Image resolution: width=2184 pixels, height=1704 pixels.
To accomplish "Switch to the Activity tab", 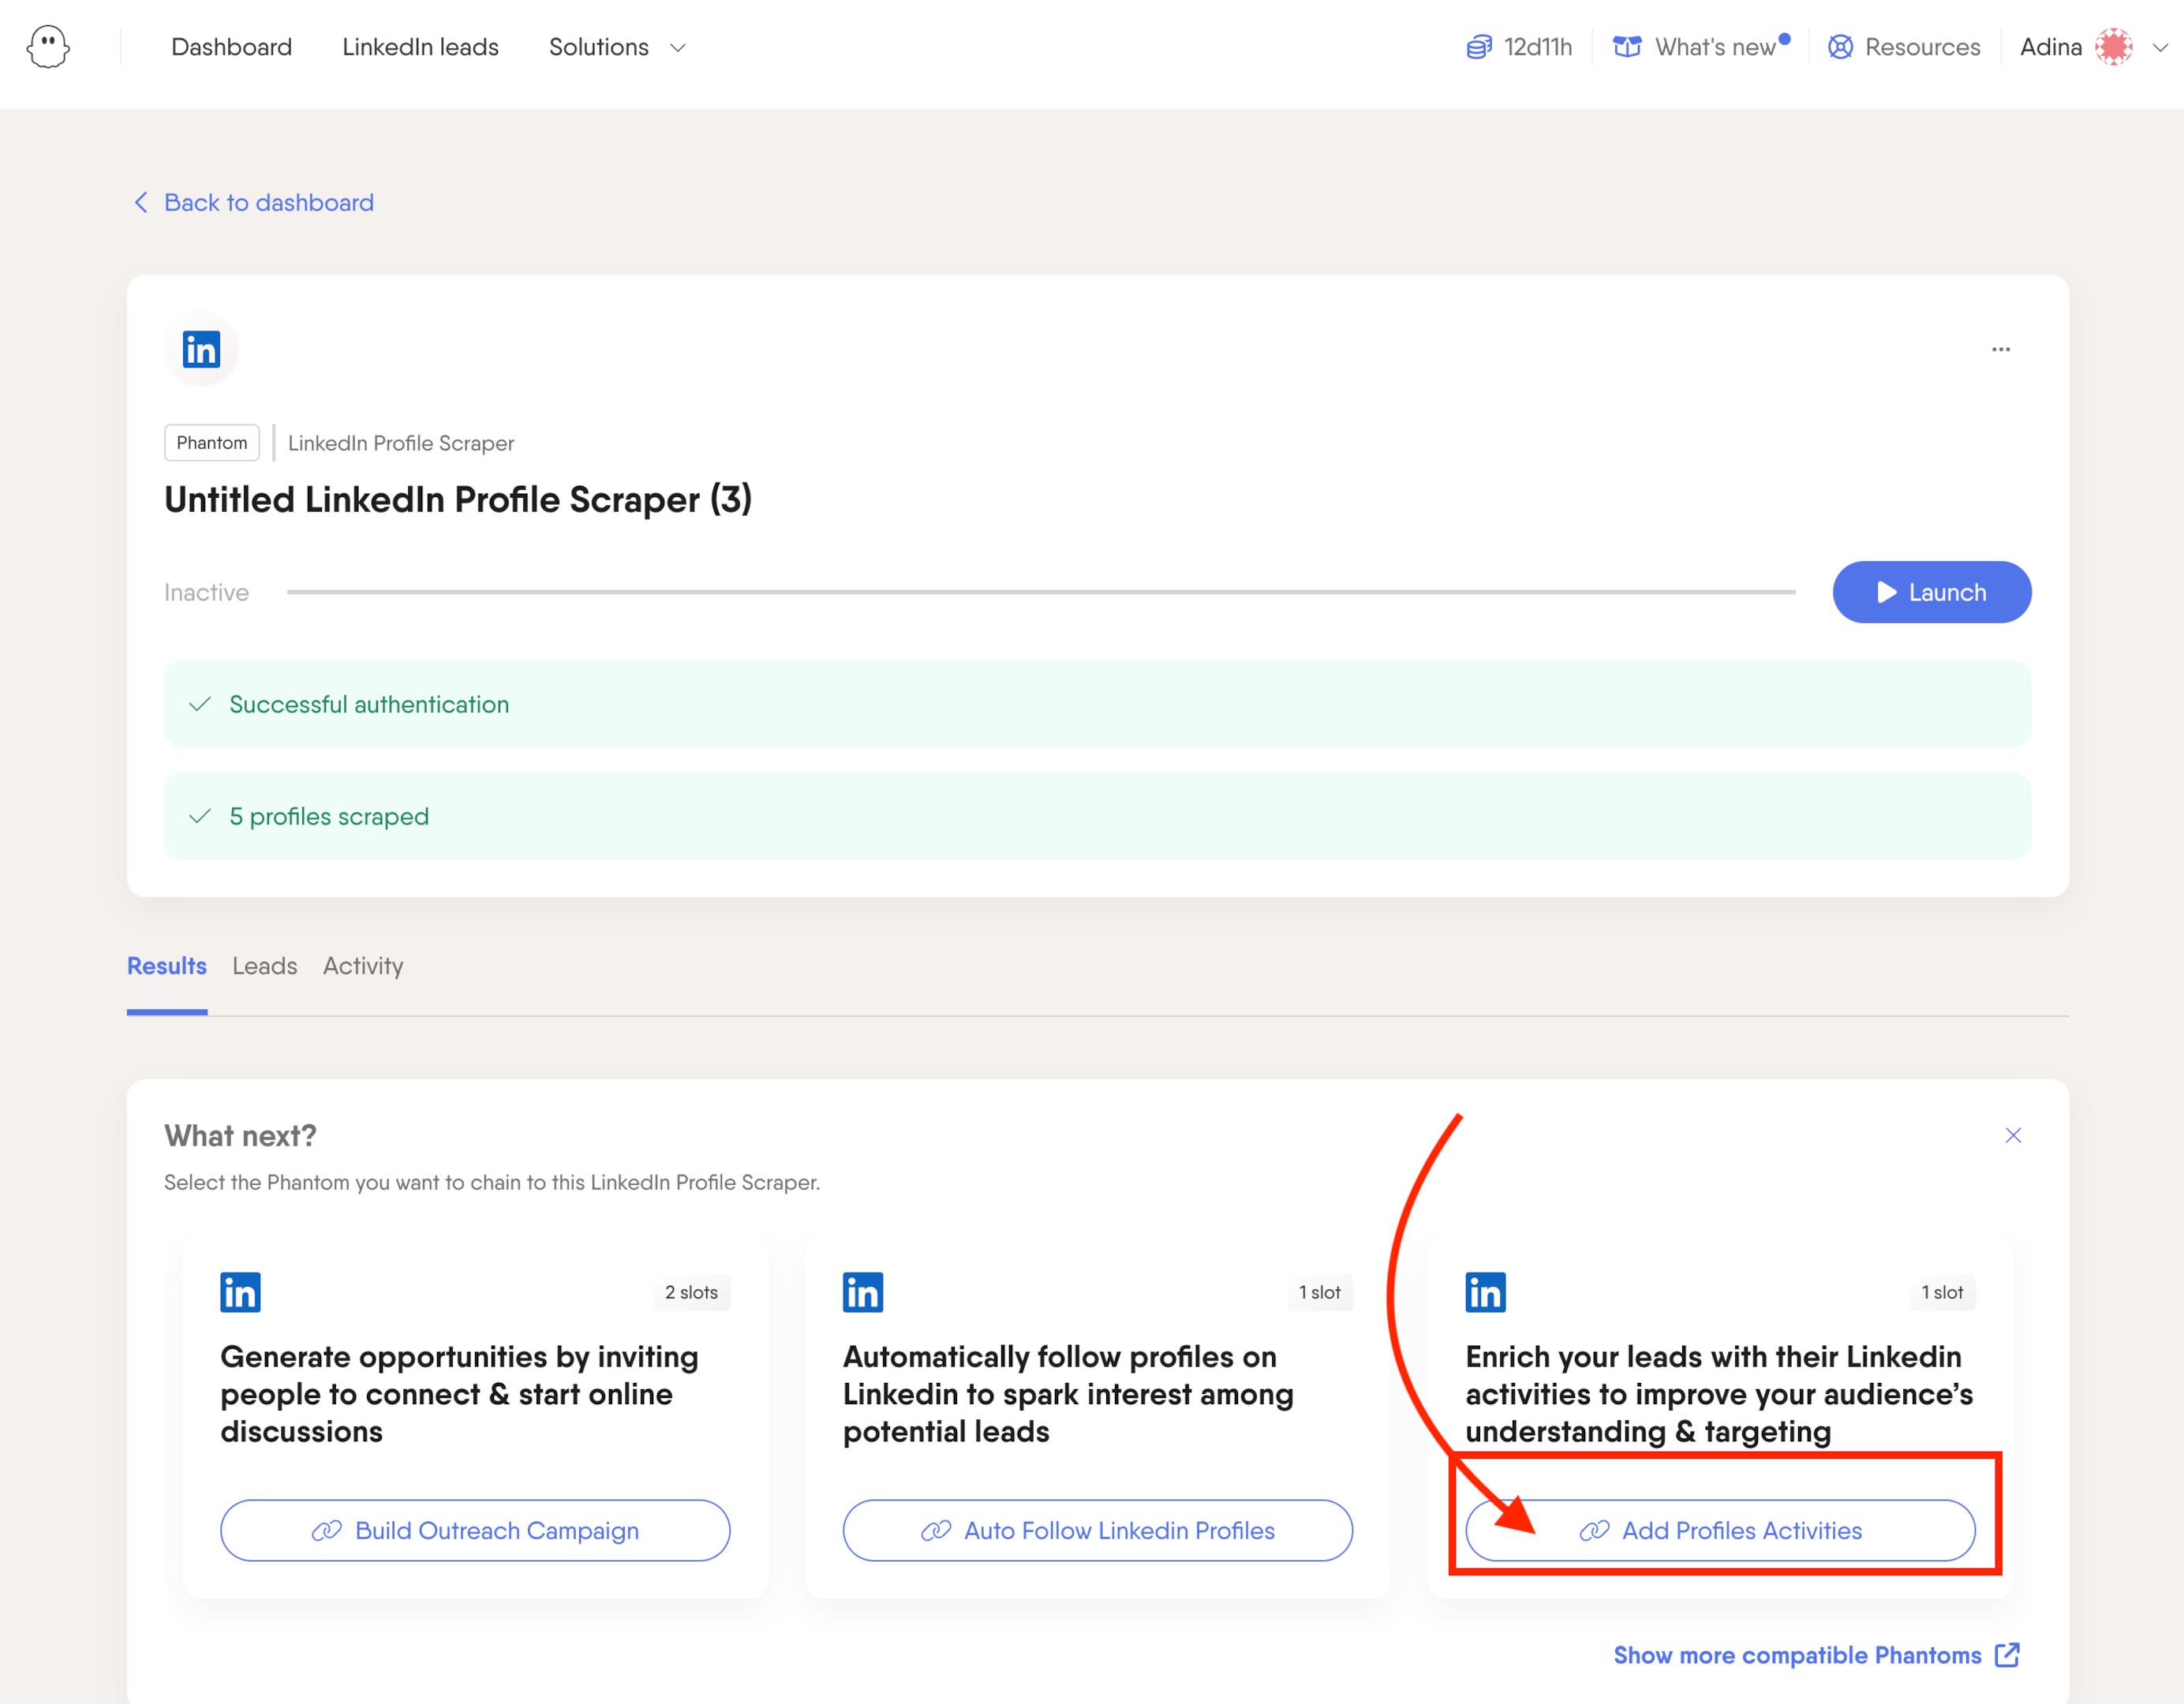I will point(363,966).
